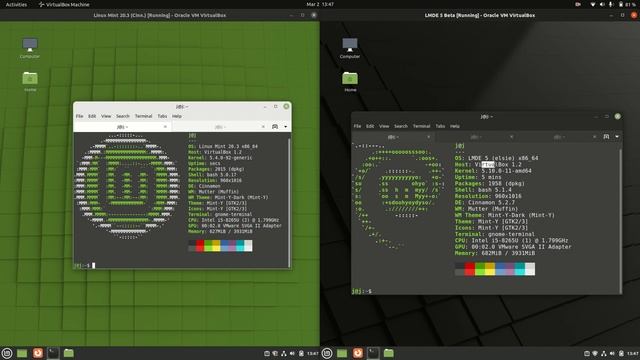This screenshot has height=360, width=640.
Task: Click Mint terminal vertical scrollbar
Action: pyautogui.click(x=289, y=202)
